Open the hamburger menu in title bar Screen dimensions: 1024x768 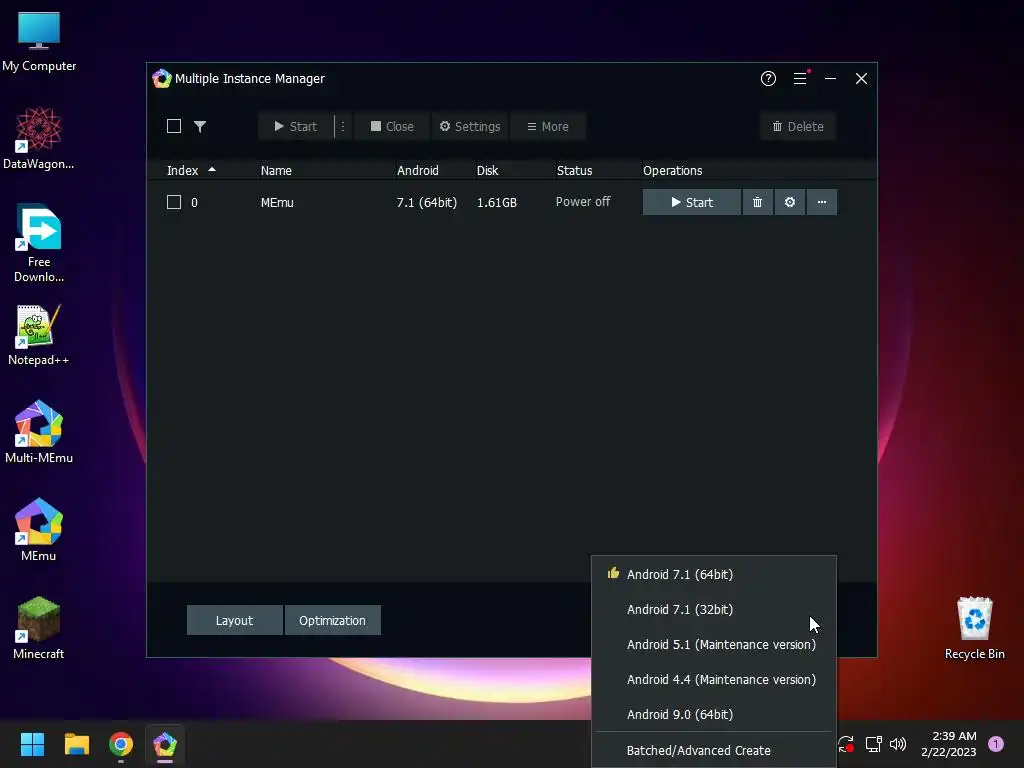point(800,78)
